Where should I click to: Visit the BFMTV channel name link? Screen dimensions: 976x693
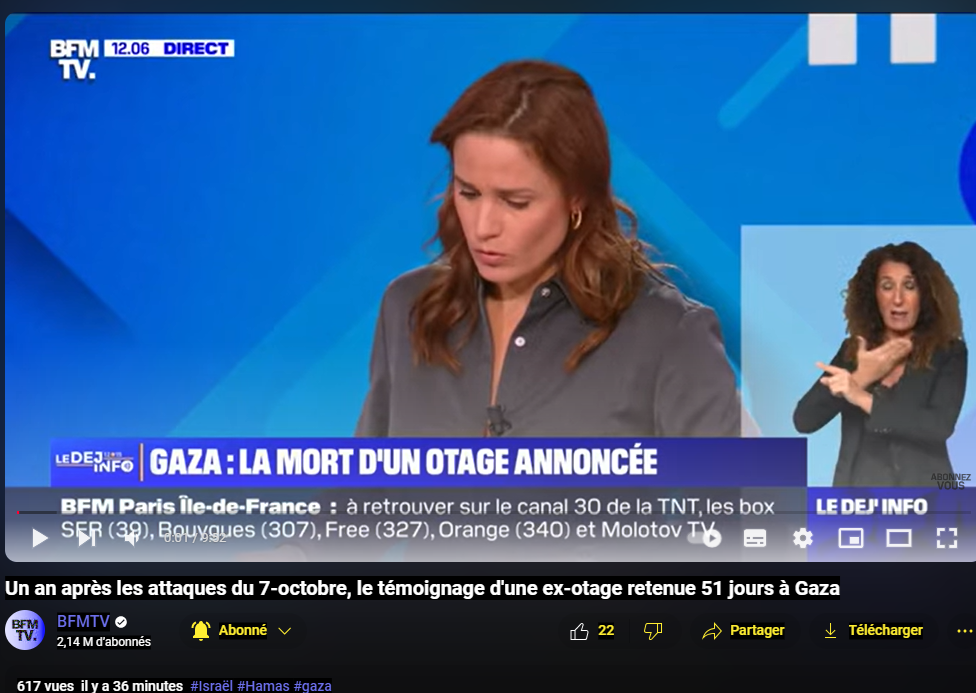pos(83,621)
